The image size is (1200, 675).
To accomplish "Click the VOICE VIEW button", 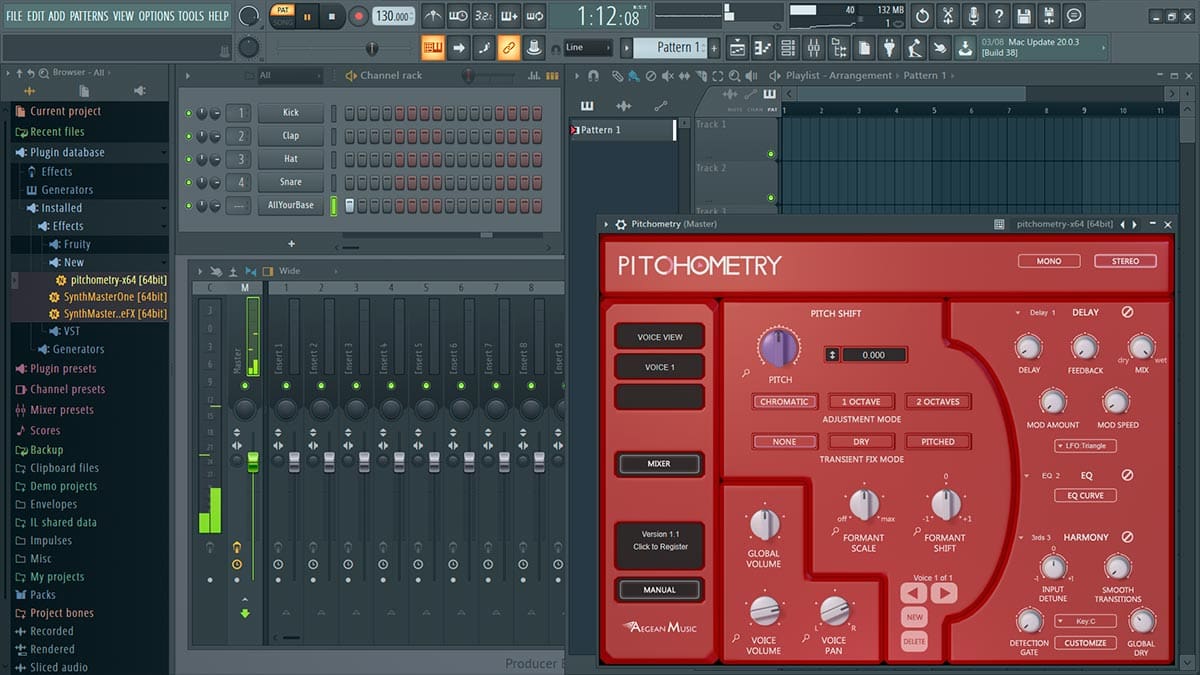I will (x=659, y=337).
